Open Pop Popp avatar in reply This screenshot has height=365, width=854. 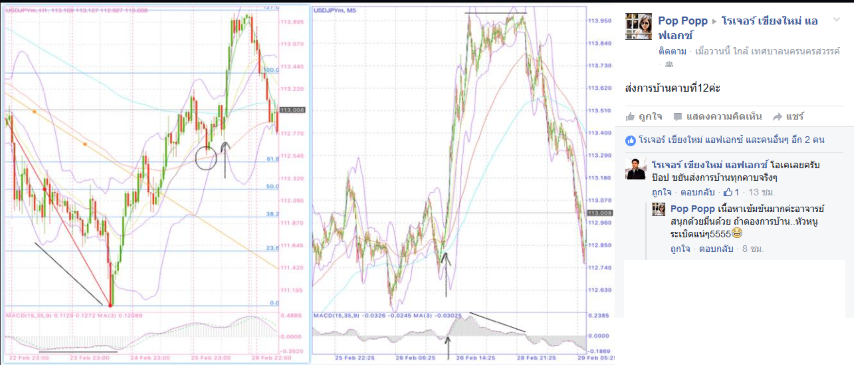click(x=659, y=209)
